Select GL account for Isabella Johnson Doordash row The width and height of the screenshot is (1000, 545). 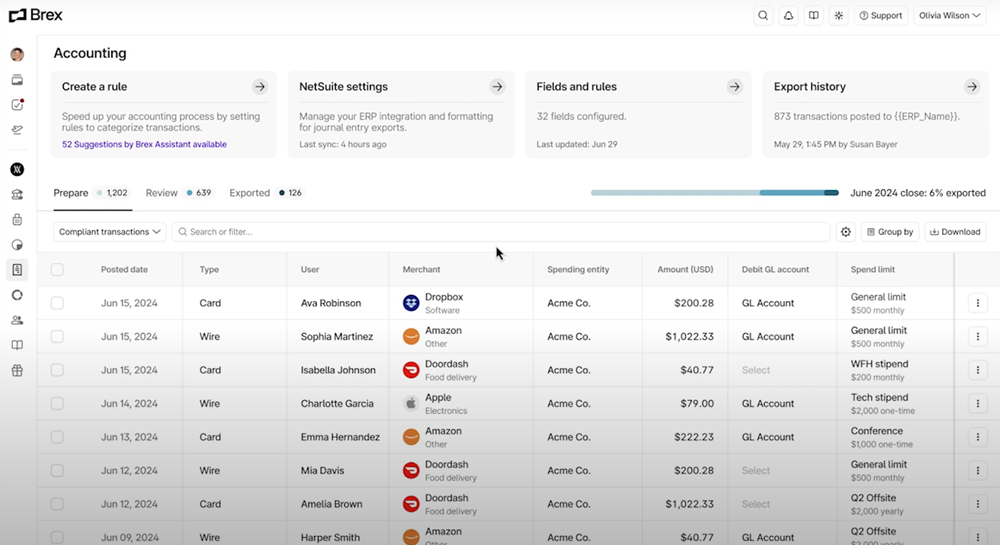[x=756, y=370]
